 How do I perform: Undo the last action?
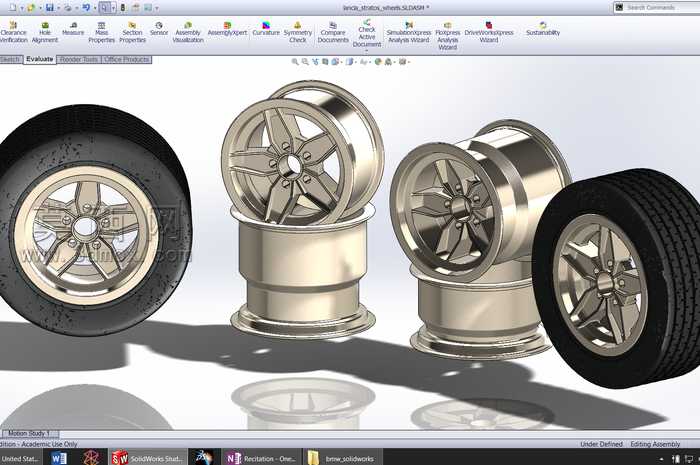[x=86, y=8]
